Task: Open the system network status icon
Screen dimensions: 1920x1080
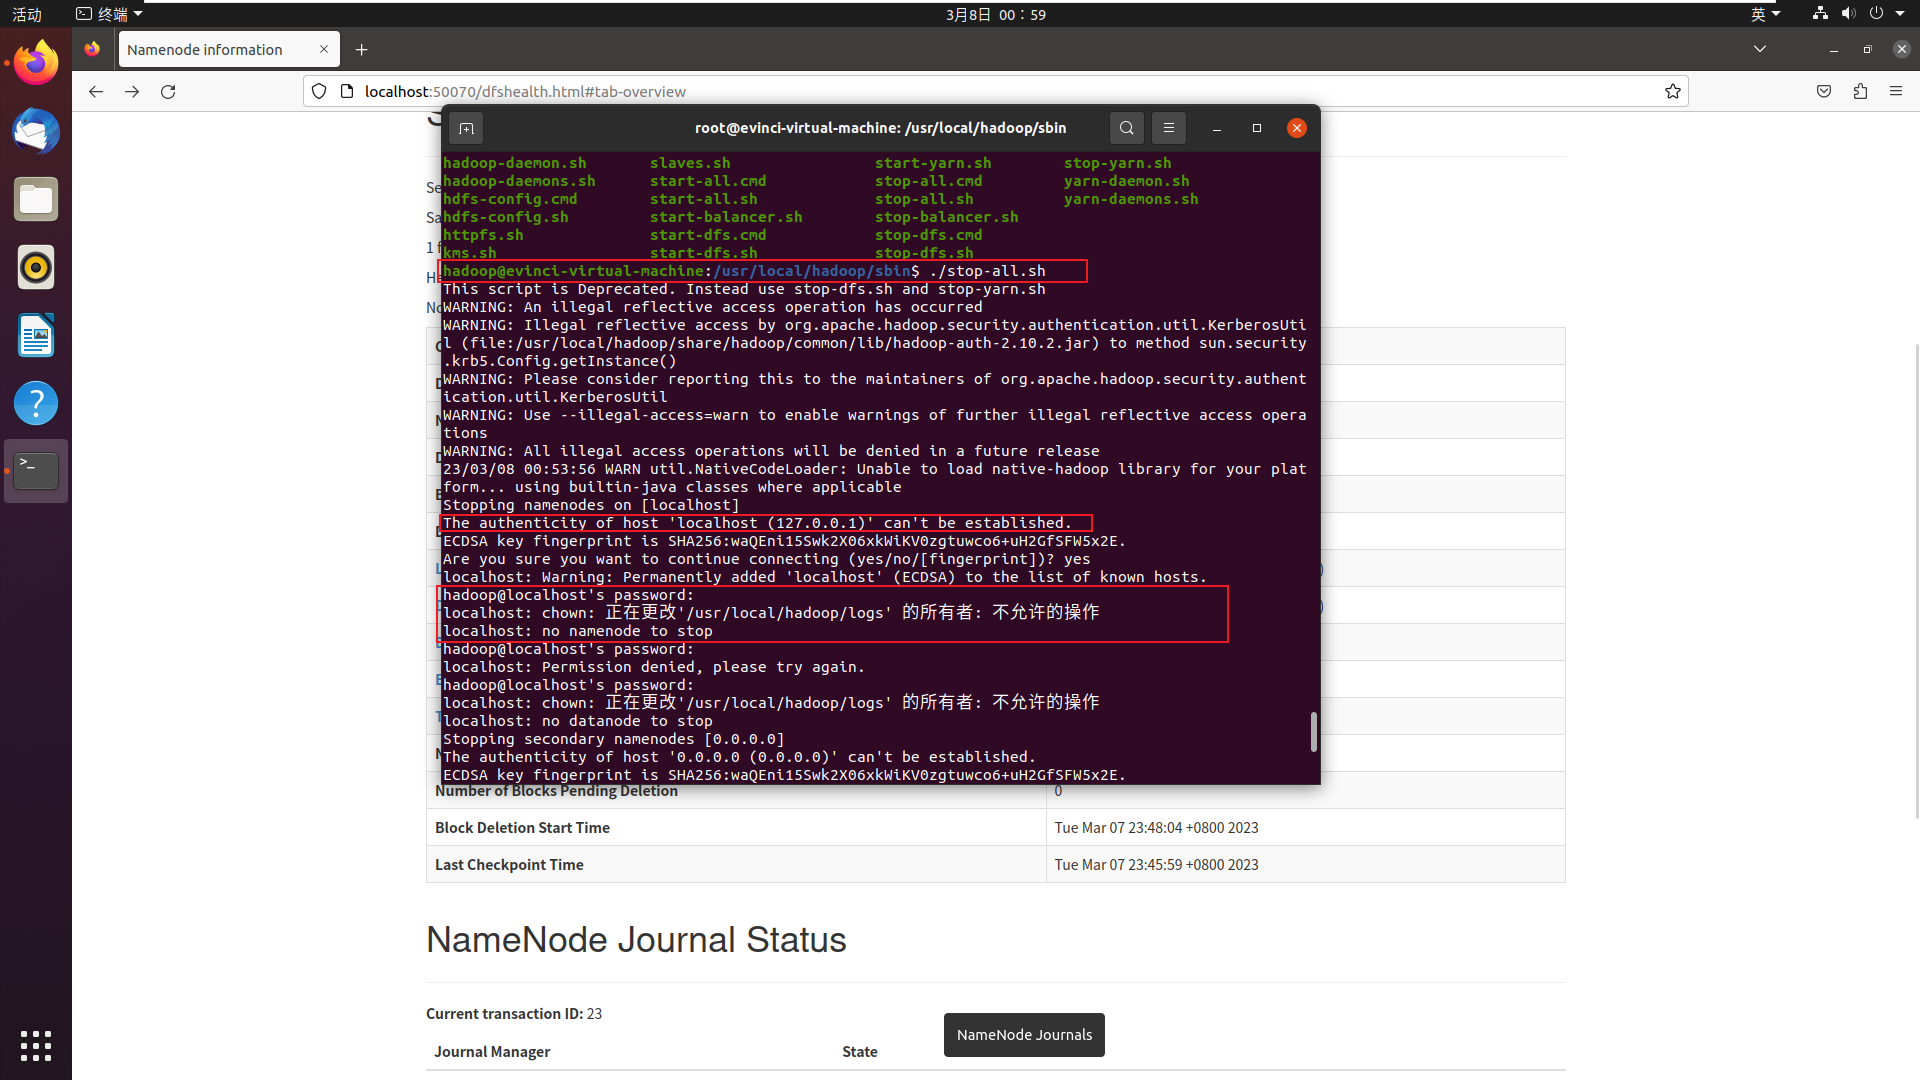Action: 1820,14
